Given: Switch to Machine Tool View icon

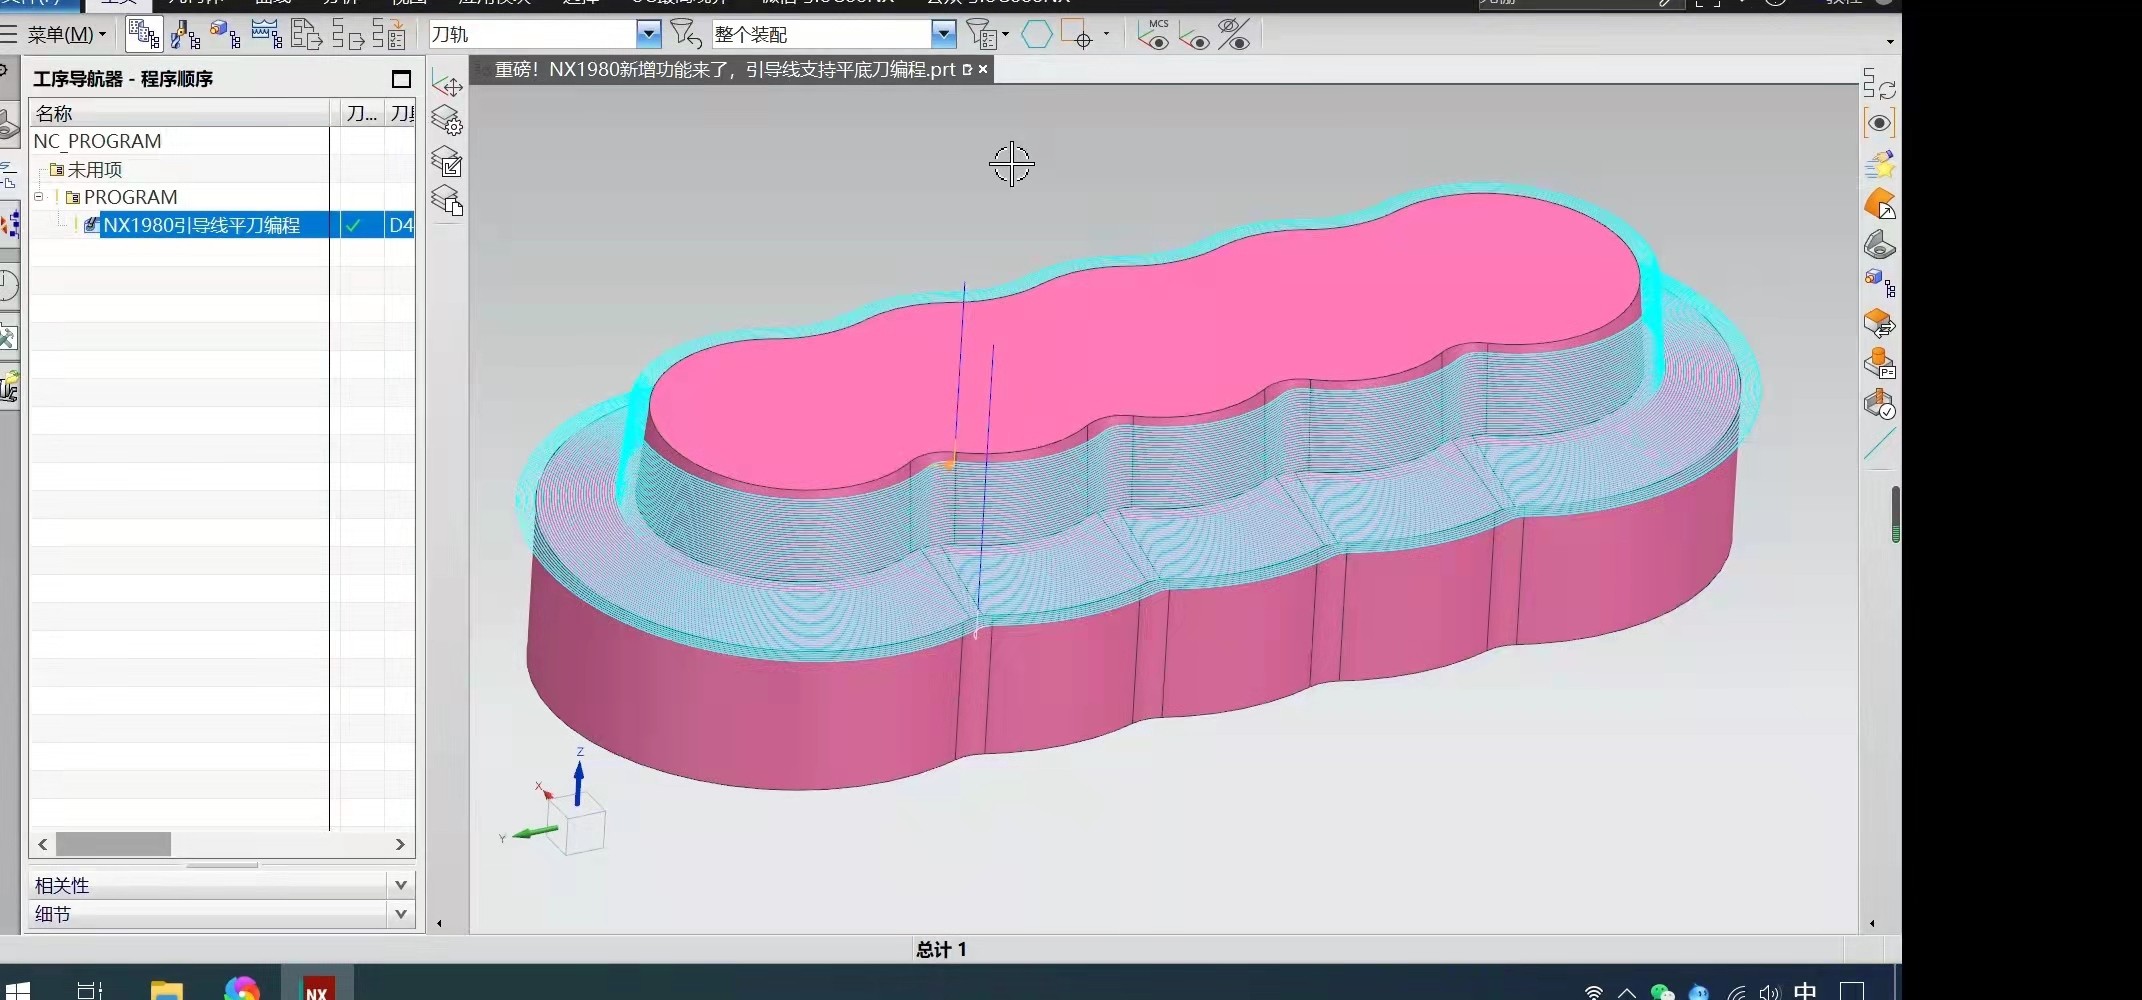Looking at the screenshot, I should [x=185, y=35].
